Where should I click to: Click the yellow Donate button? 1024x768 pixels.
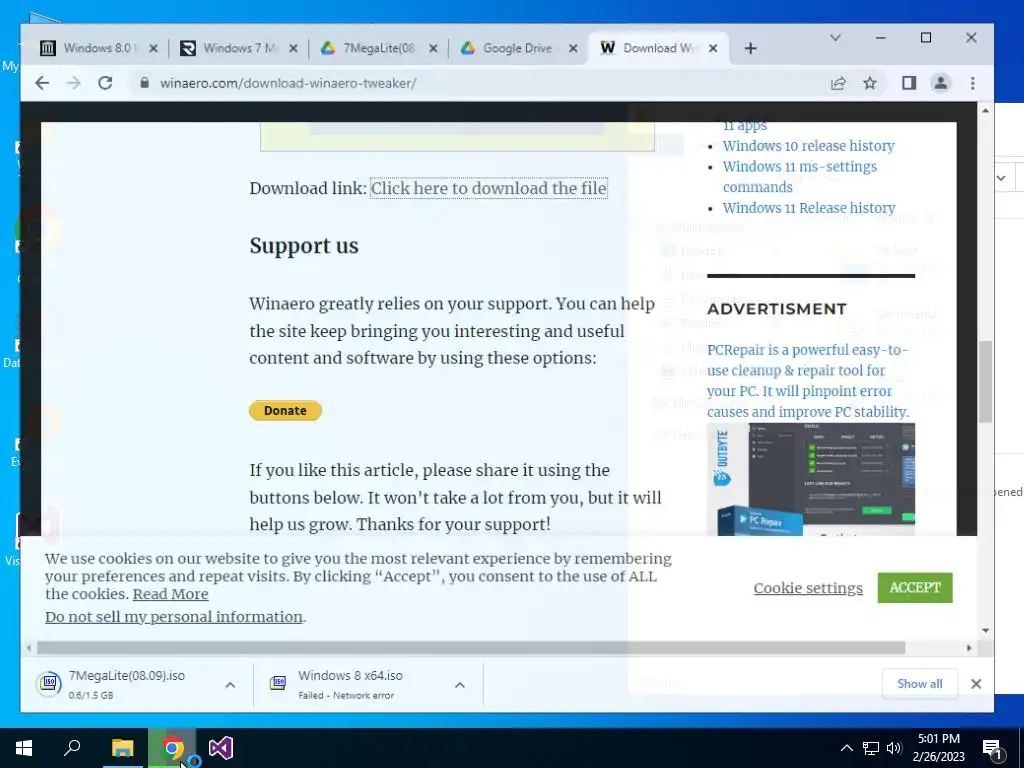tap(285, 411)
